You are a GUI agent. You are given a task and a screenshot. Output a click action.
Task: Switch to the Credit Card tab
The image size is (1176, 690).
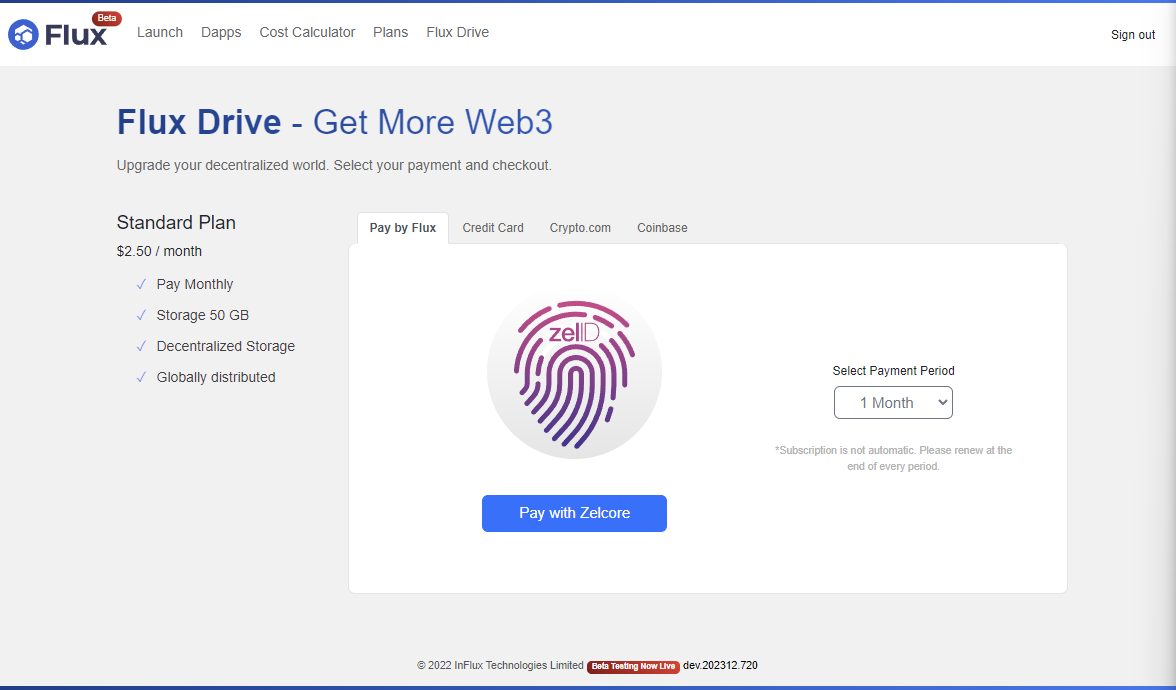point(493,228)
